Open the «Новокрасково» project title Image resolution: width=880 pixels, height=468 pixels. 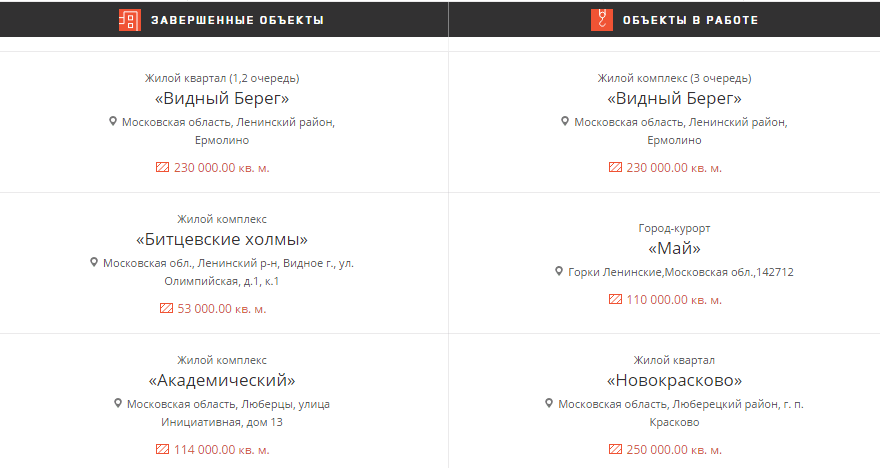coord(674,380)
